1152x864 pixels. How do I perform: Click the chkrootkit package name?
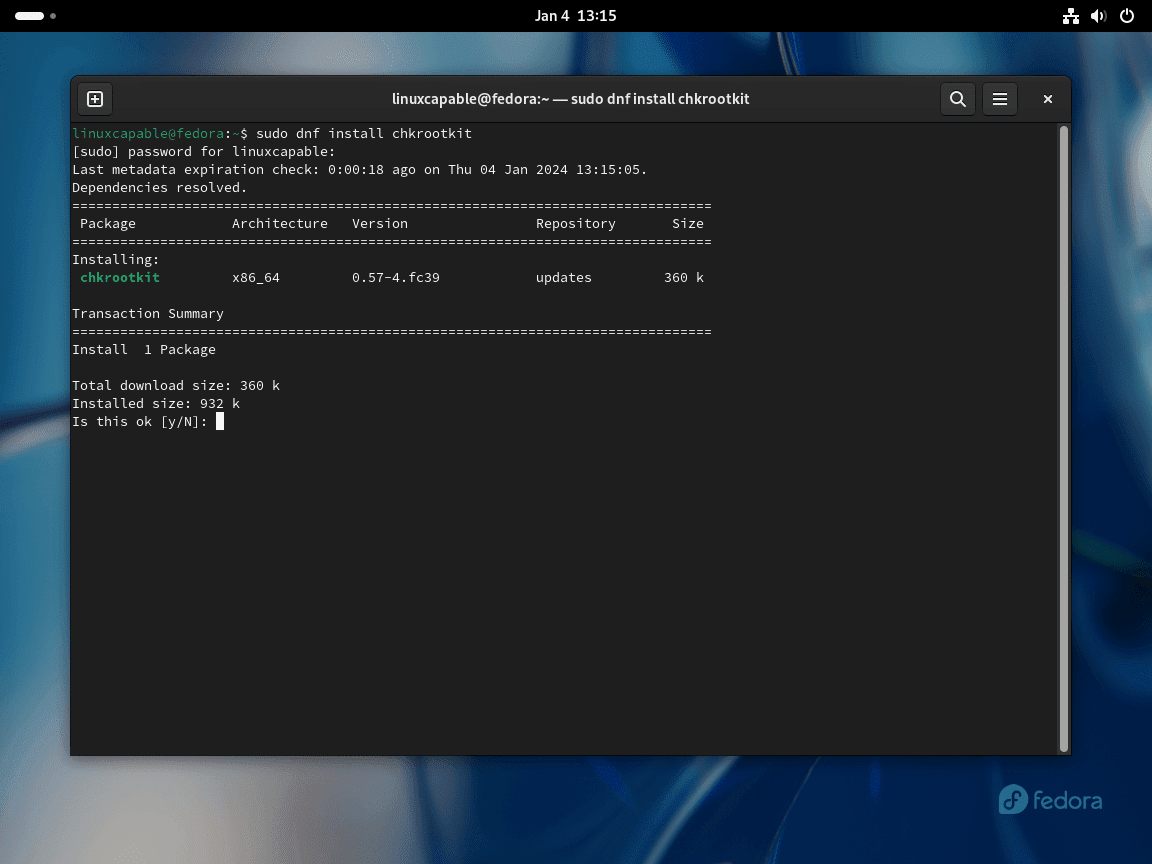pyautogui.click(x=119, y=277)
